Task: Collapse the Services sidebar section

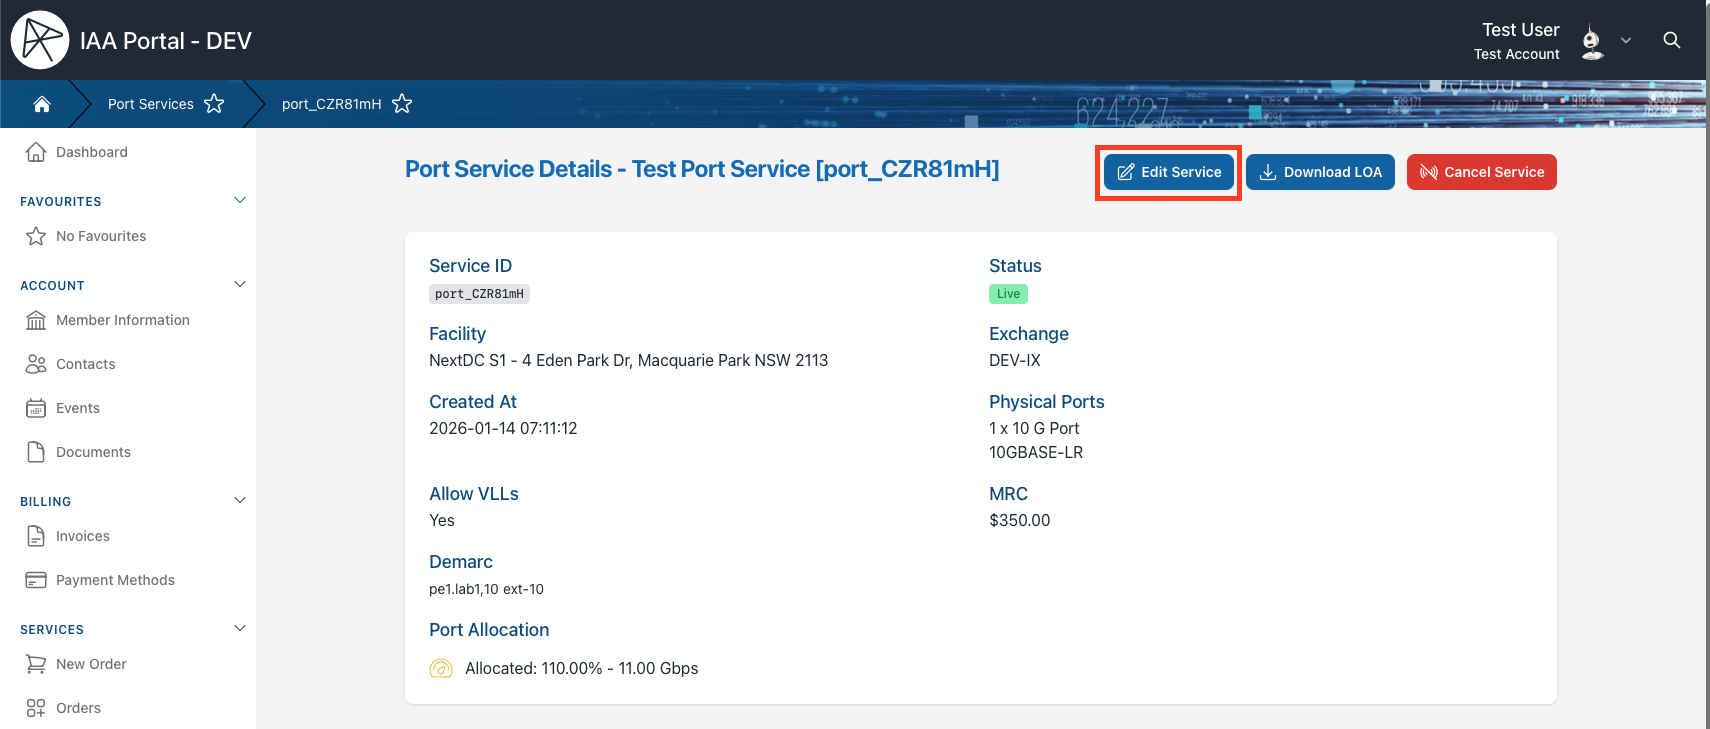Action: tap(240, 628)
